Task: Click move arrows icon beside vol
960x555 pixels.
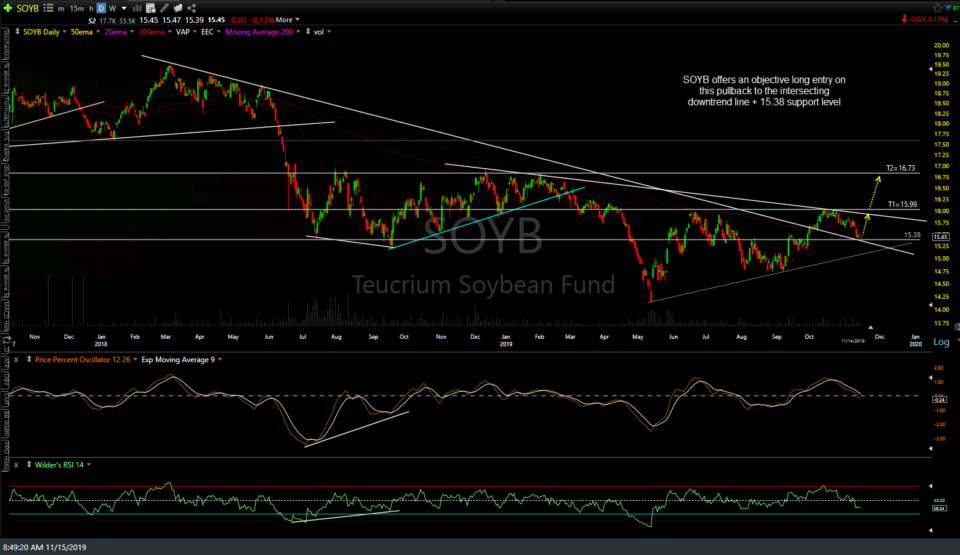Action: click(307, 32)
